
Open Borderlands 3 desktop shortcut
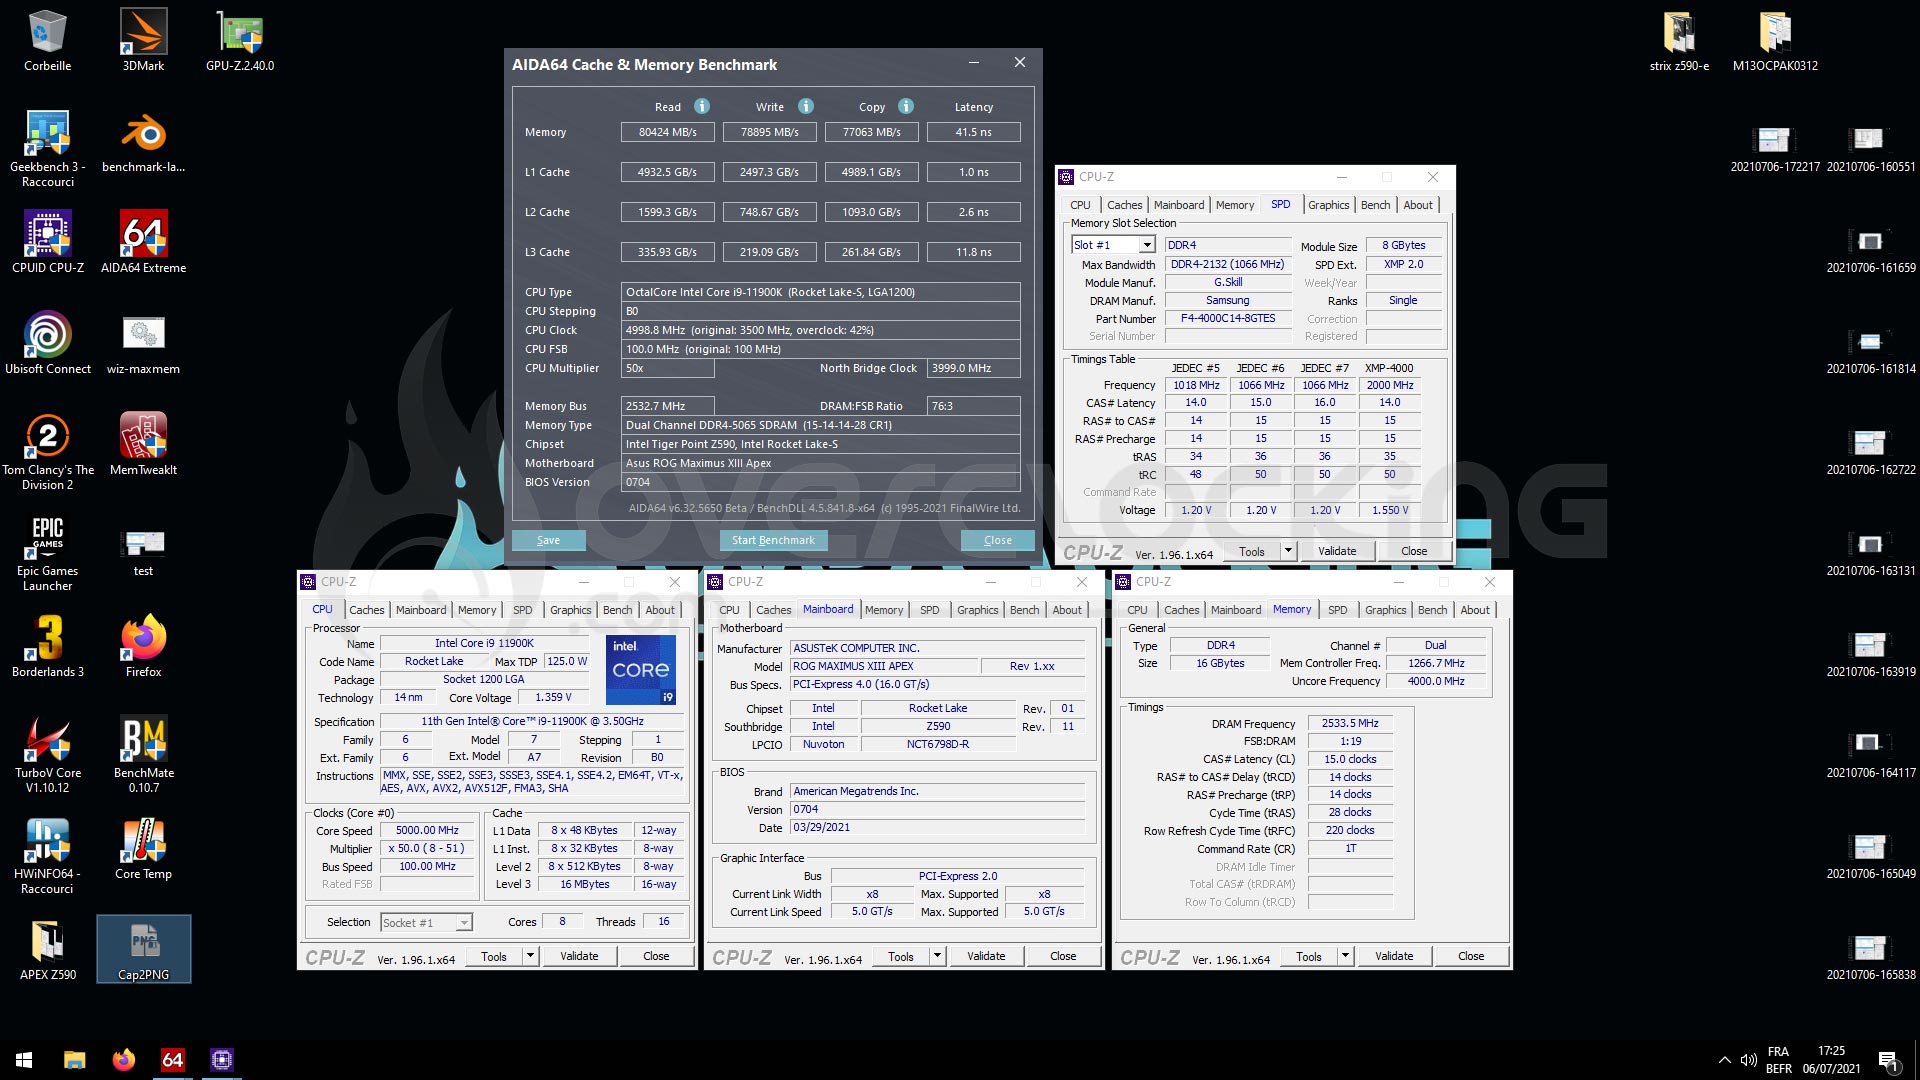(x=47, y=646)
